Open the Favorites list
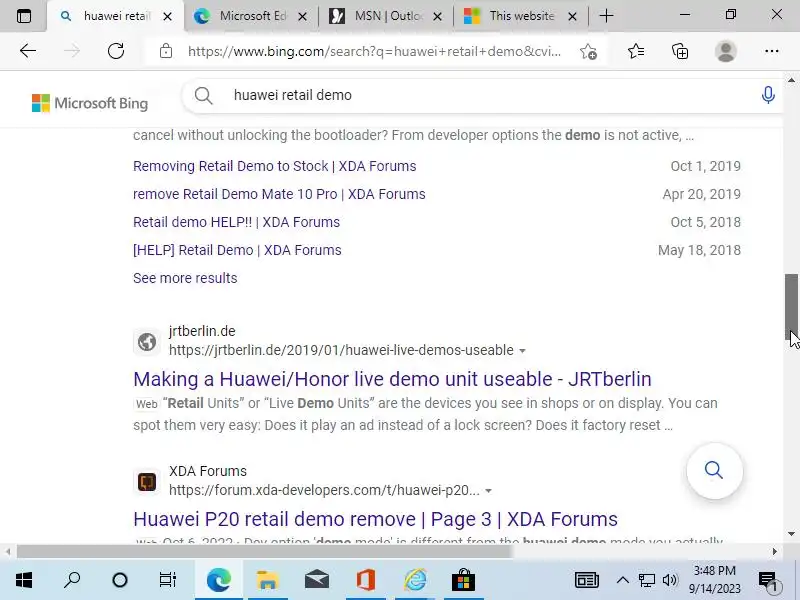This screenshot has width=800, height=600. tap(636, 51)
